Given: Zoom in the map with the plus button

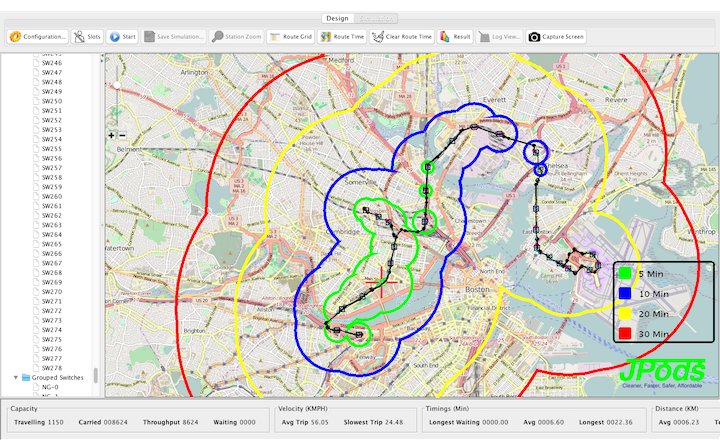Looking at the screenshot, I should 112,135.
